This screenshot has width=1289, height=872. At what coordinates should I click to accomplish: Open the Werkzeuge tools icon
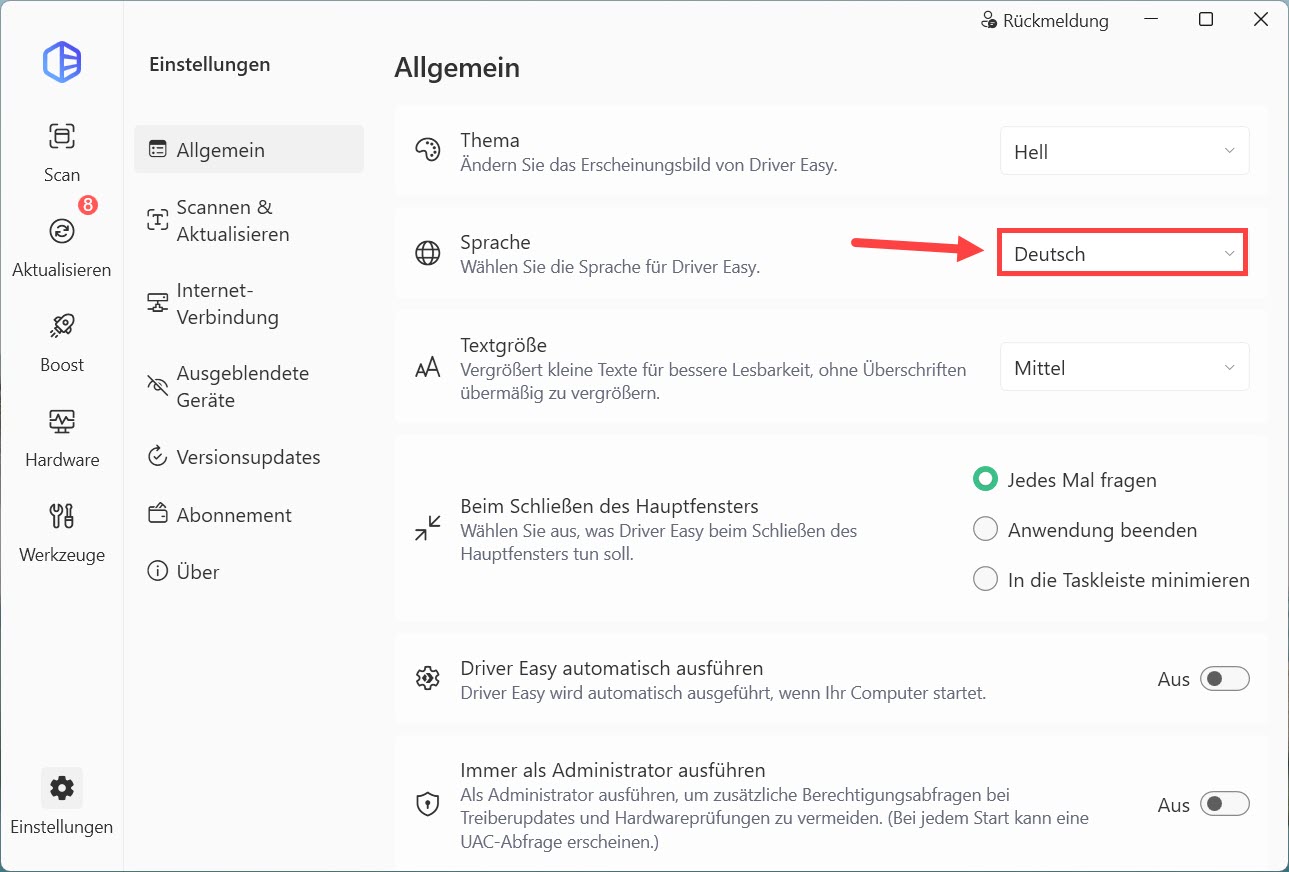(62, 516)
